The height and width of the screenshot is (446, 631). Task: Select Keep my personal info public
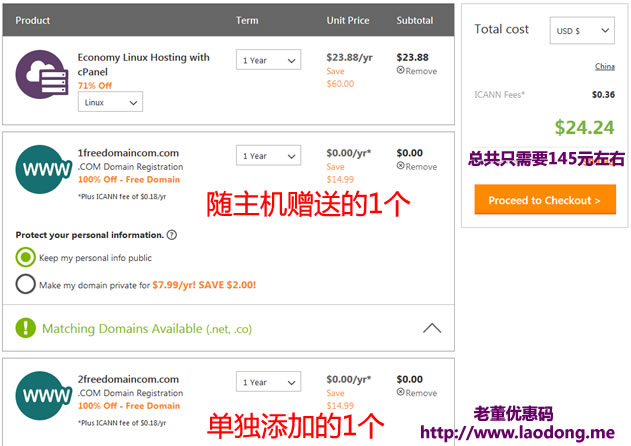click(25, 257)
